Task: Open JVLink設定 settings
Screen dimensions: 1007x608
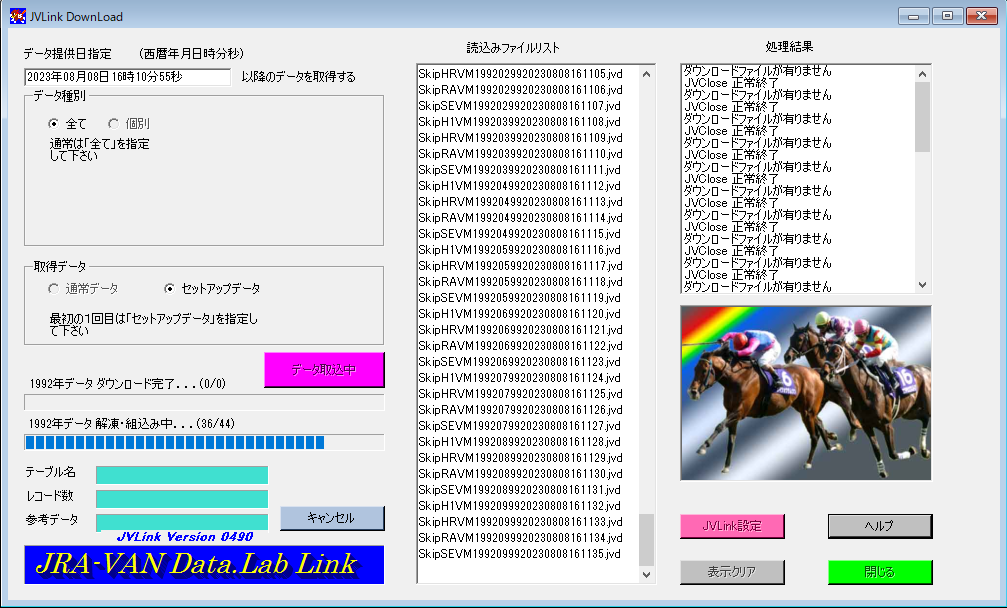Action: point(732,526)
